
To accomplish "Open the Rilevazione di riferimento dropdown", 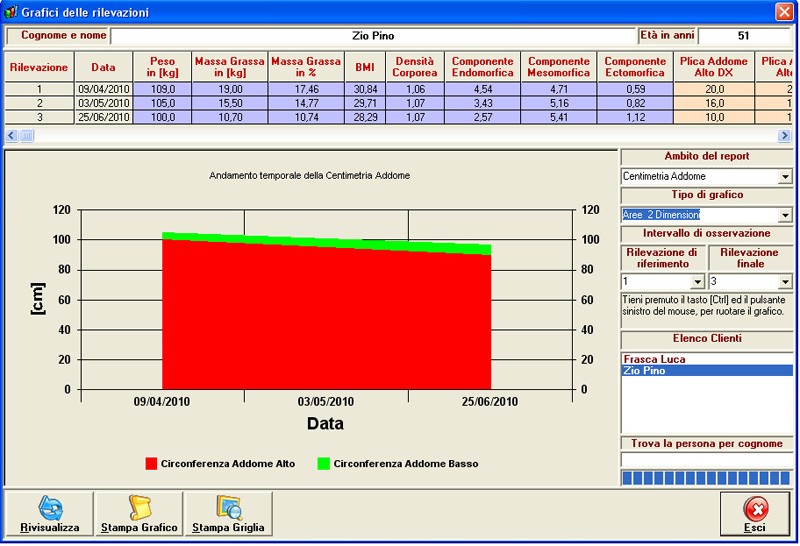I will (x=698, y=281).
